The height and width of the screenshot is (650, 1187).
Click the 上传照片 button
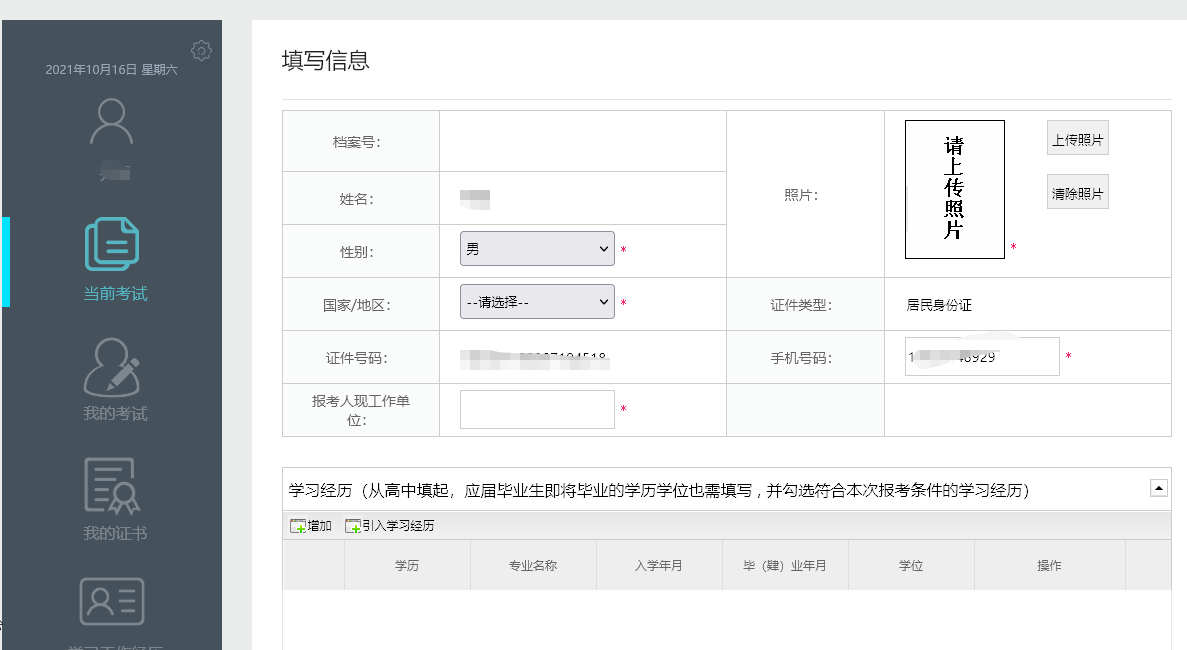(x=1077, y=140)
